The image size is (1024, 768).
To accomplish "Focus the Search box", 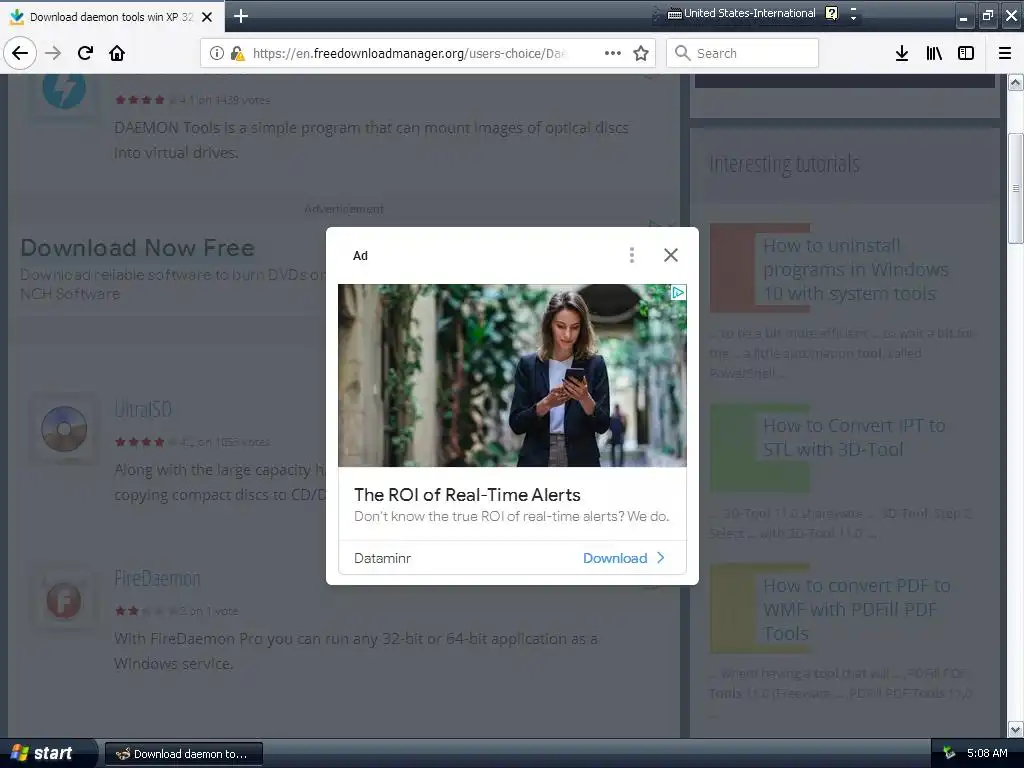I will click(743, 53).
